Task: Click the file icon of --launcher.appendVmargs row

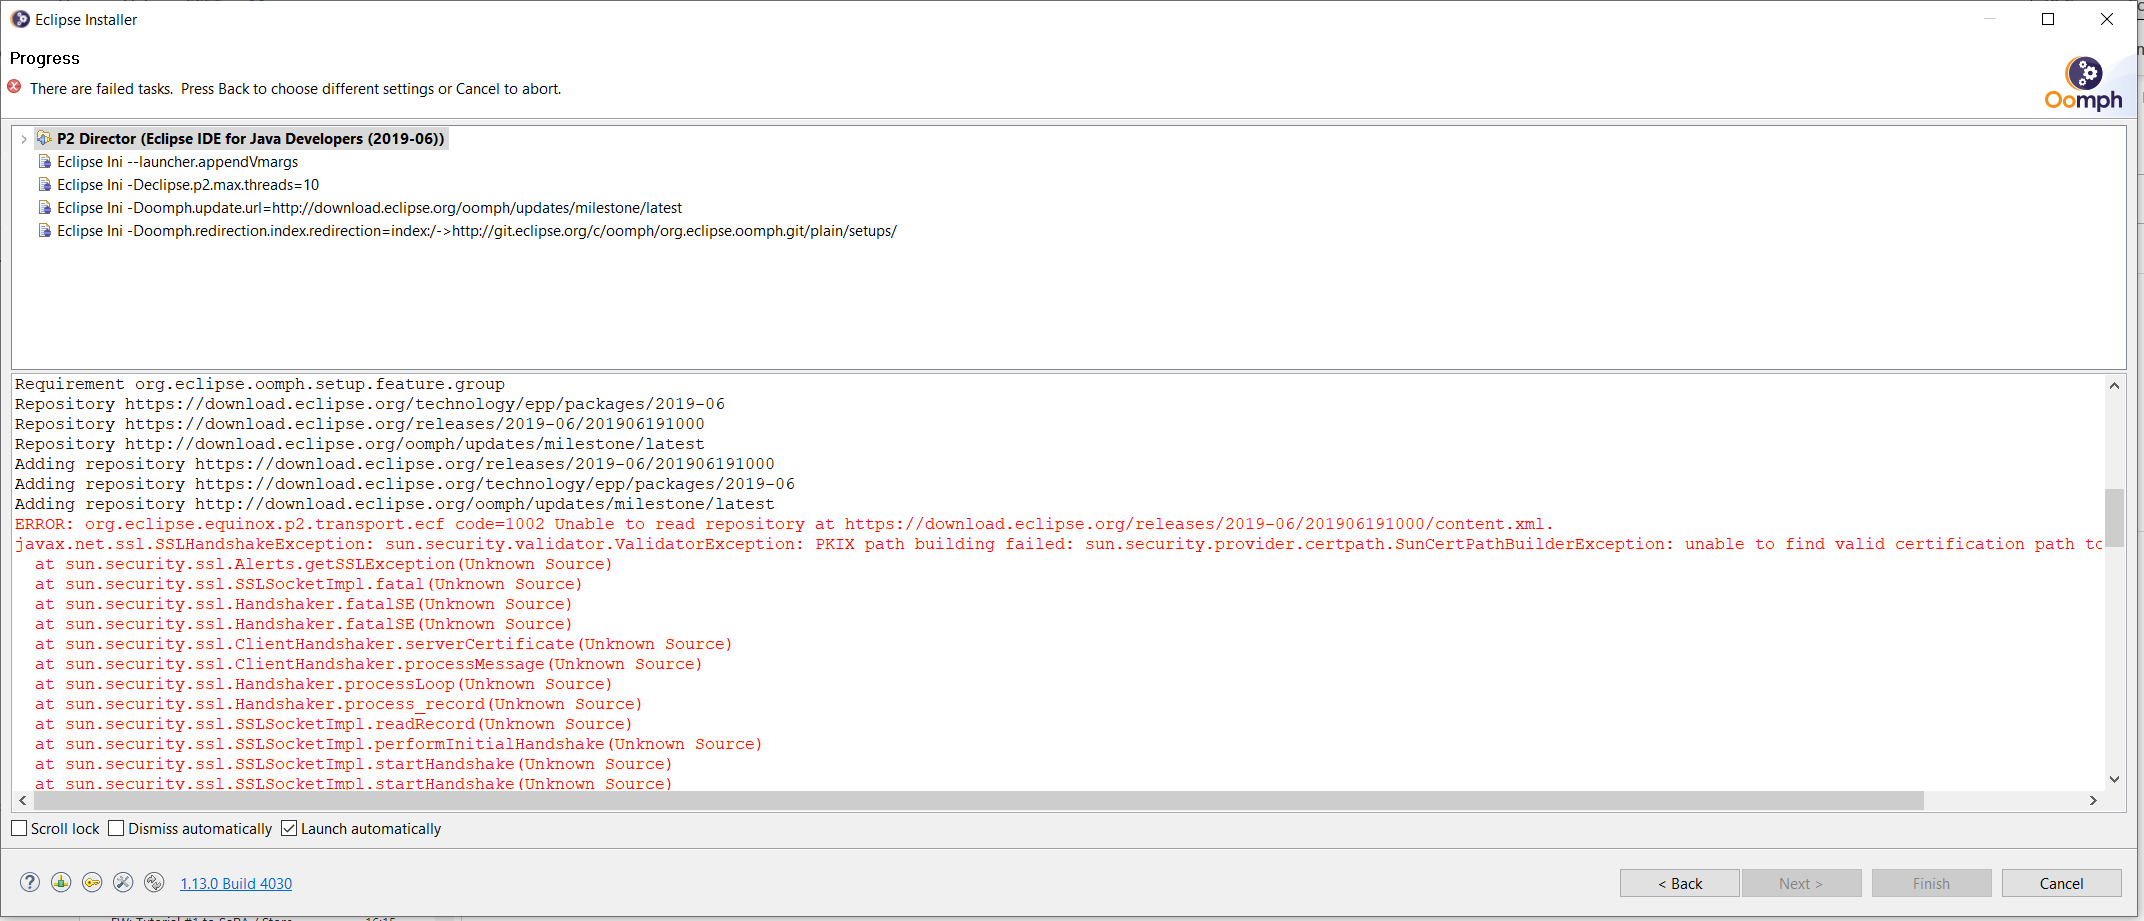Action: (x=45, y=162)
